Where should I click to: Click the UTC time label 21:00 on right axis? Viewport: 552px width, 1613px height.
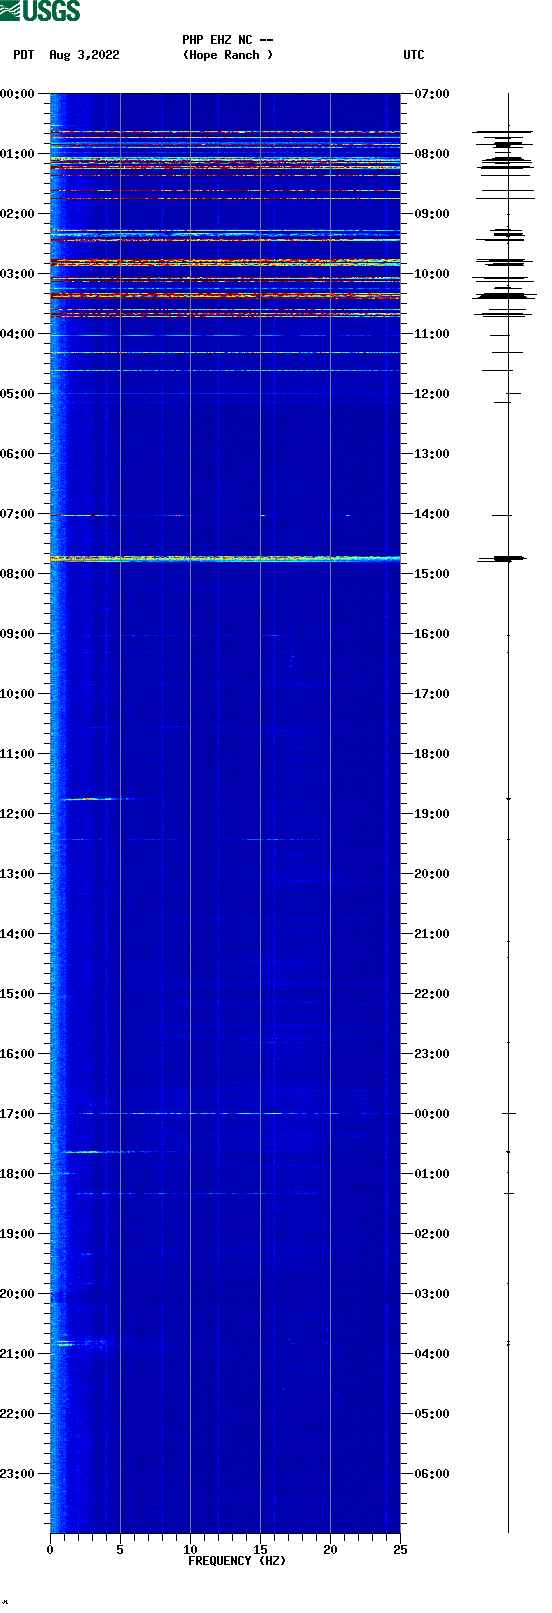432,934
